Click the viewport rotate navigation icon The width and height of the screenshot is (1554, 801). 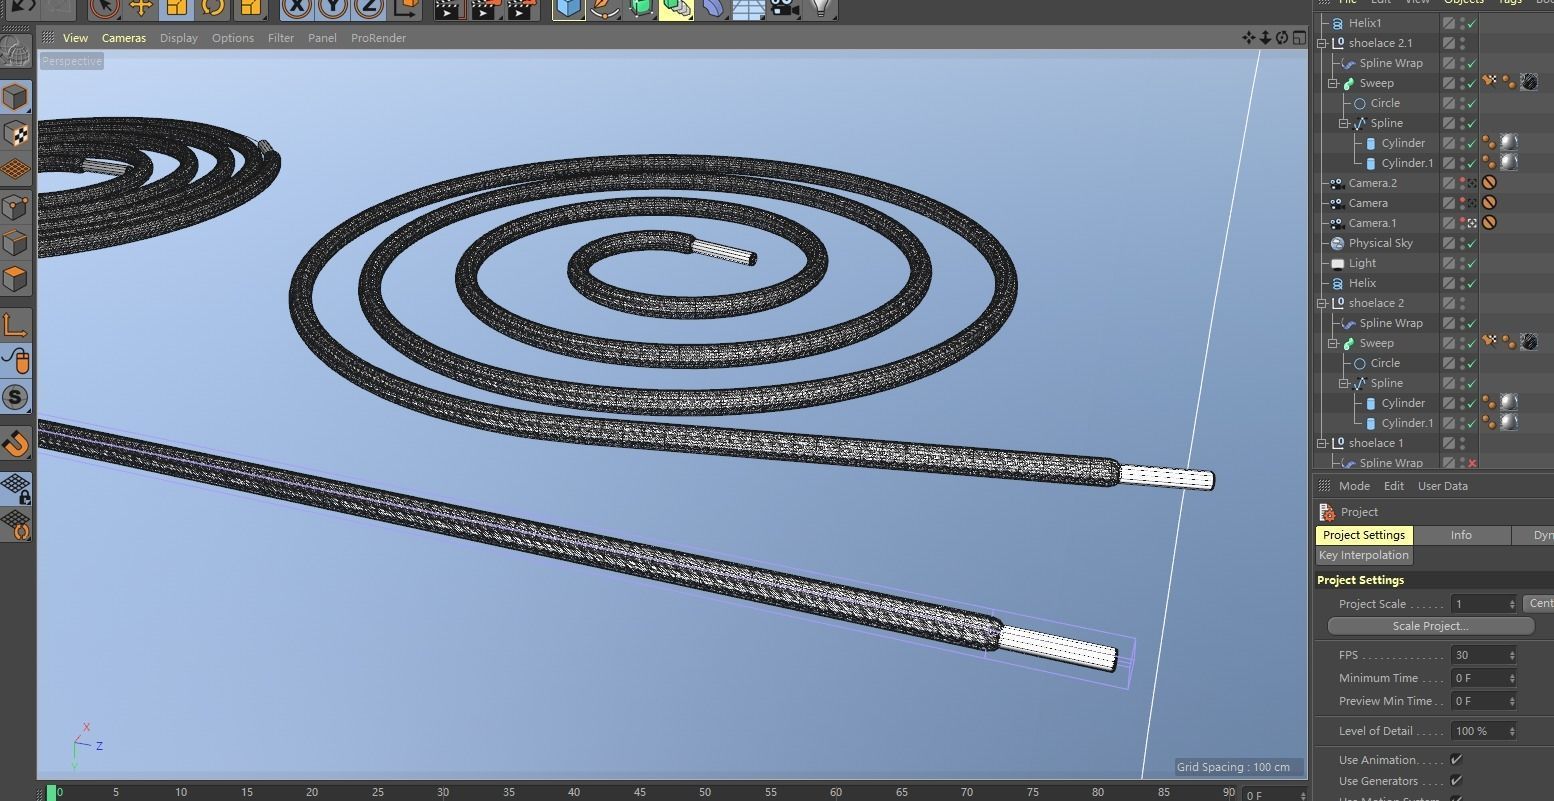pos(1282,38)
